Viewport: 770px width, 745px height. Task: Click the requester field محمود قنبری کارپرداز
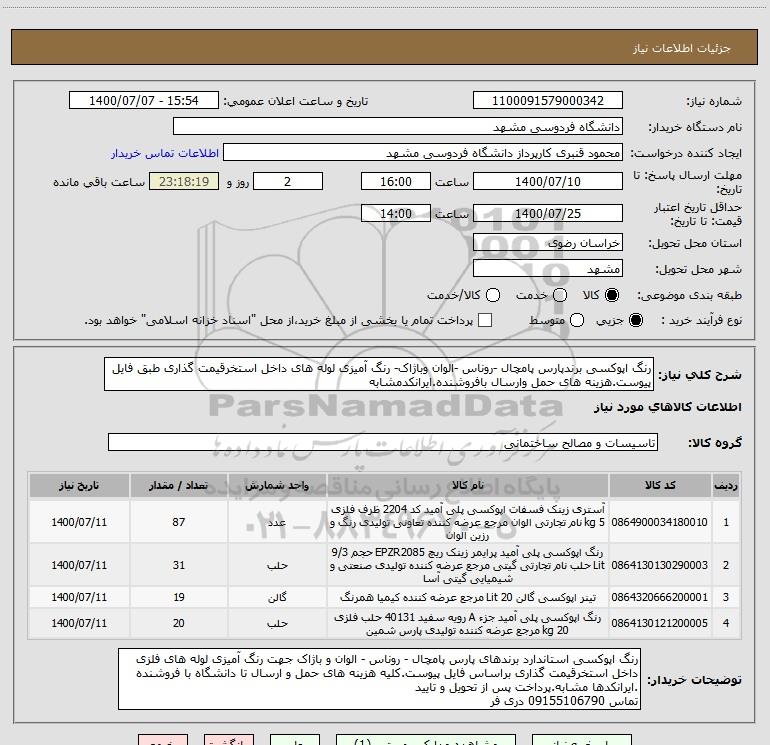(423, 153)
